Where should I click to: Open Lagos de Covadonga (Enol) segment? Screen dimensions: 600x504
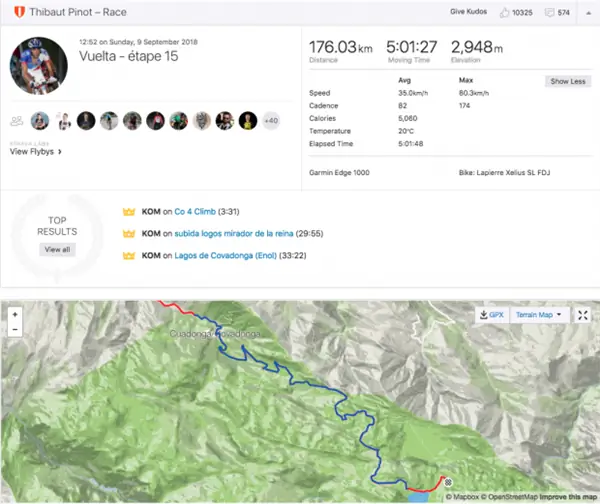coord(225,255)
